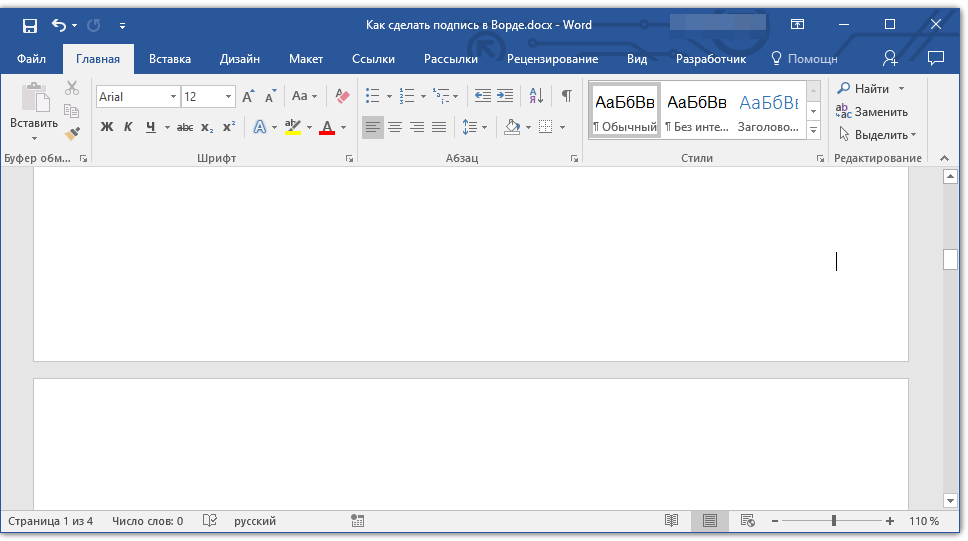Image resolution: width=968 pixels, height=541 pixels.
Task: Click the Помощь tell me box
Action: coord(804,59)
